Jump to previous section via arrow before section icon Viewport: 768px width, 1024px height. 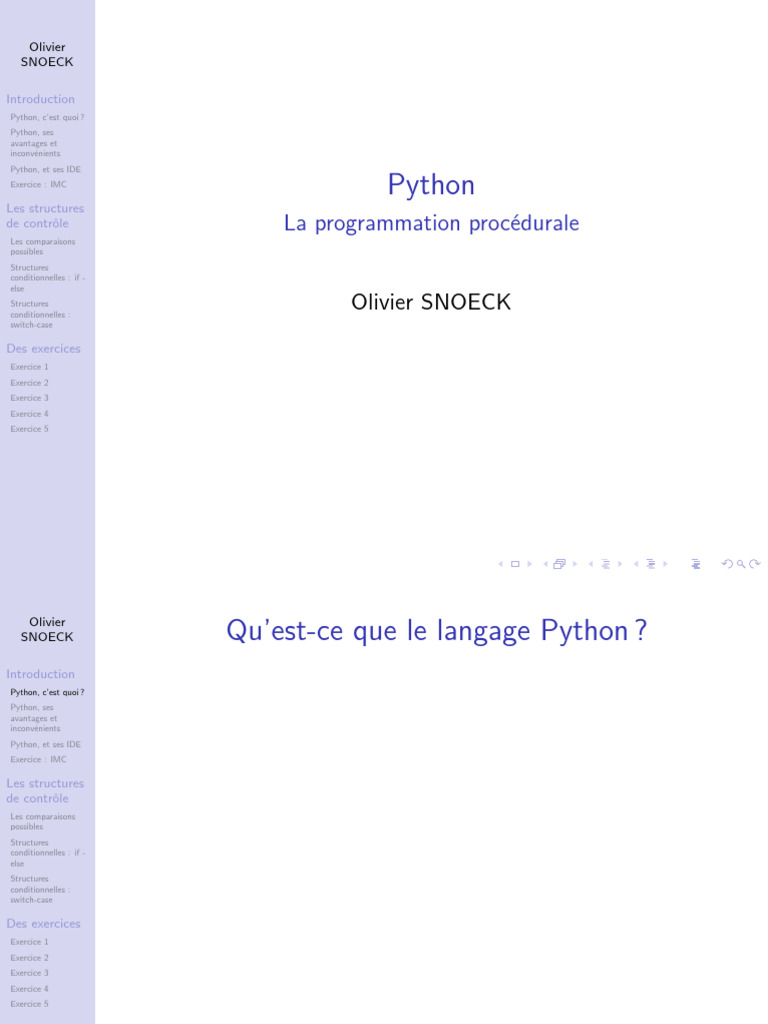click(635, 564)
